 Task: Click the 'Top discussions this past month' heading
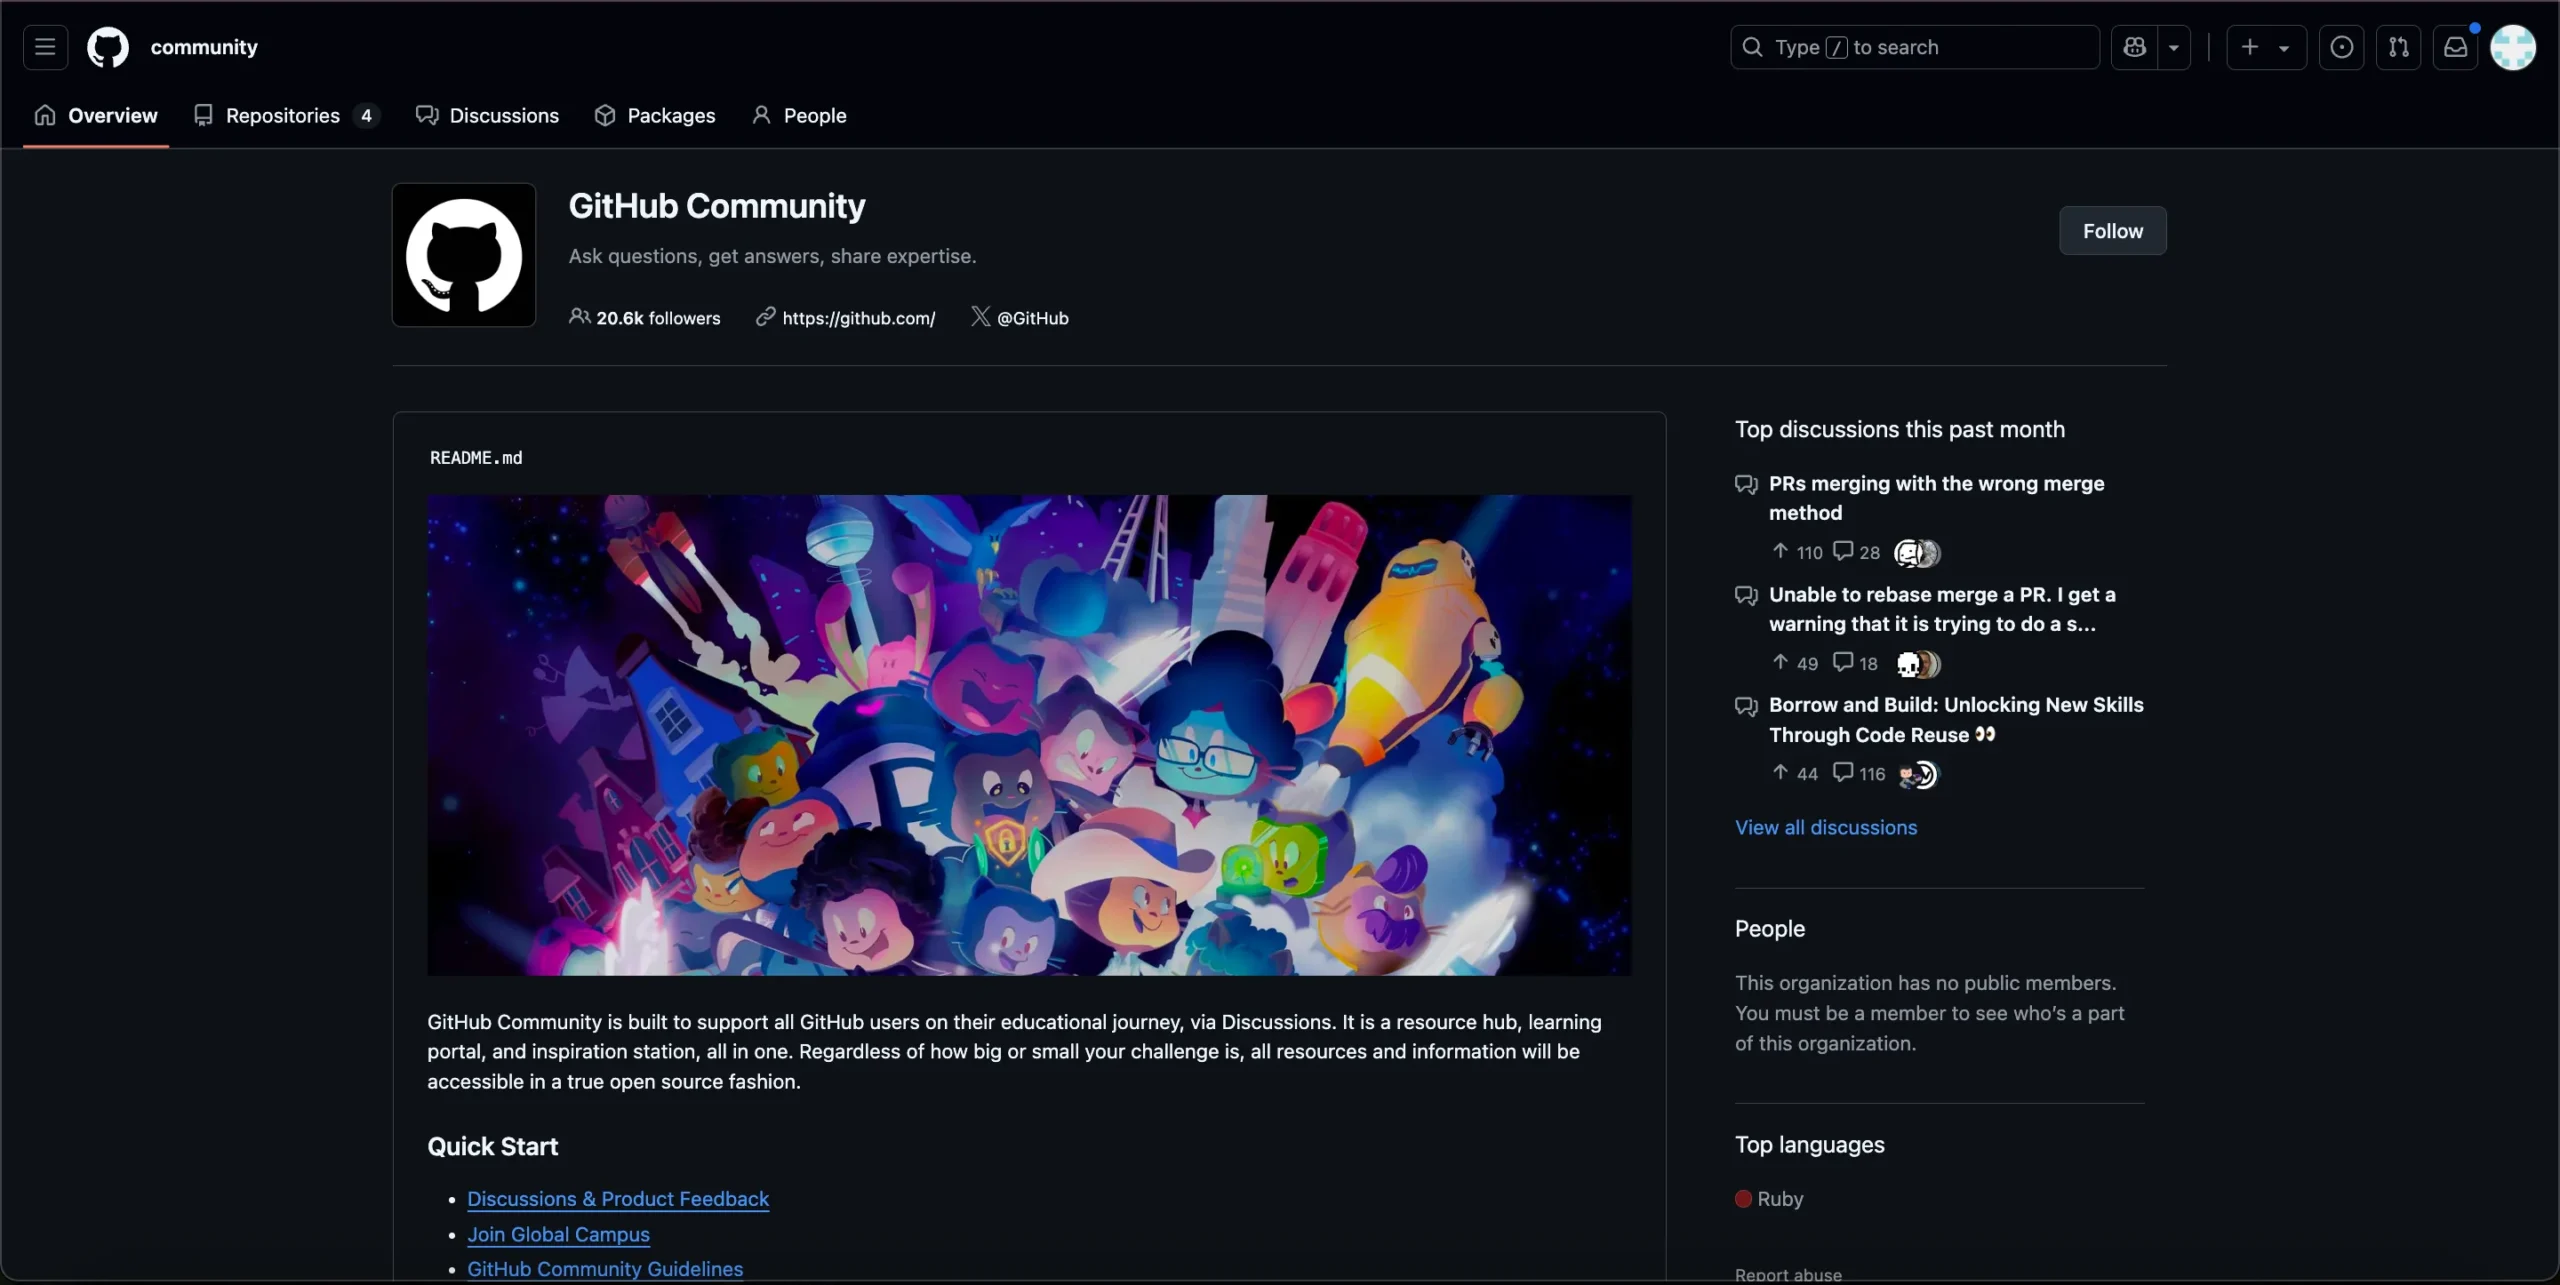pos(1900,430)
